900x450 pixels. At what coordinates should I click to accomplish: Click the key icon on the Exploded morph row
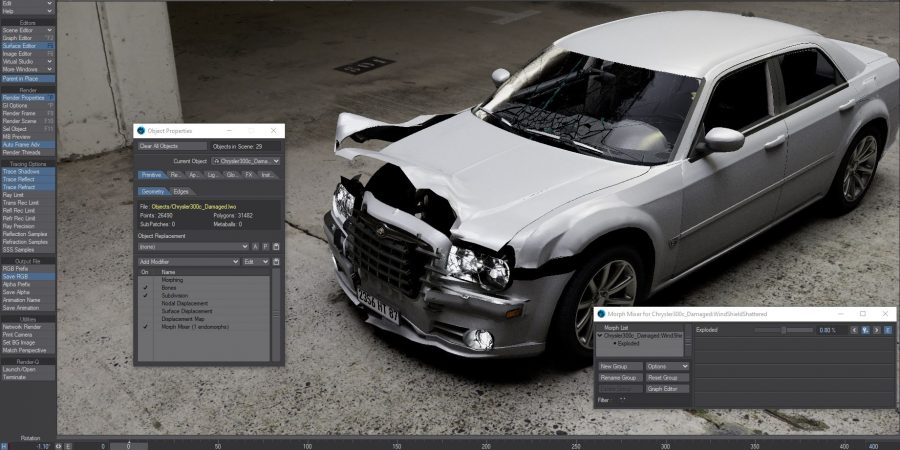pyautogui.click(x=866, y=330)
